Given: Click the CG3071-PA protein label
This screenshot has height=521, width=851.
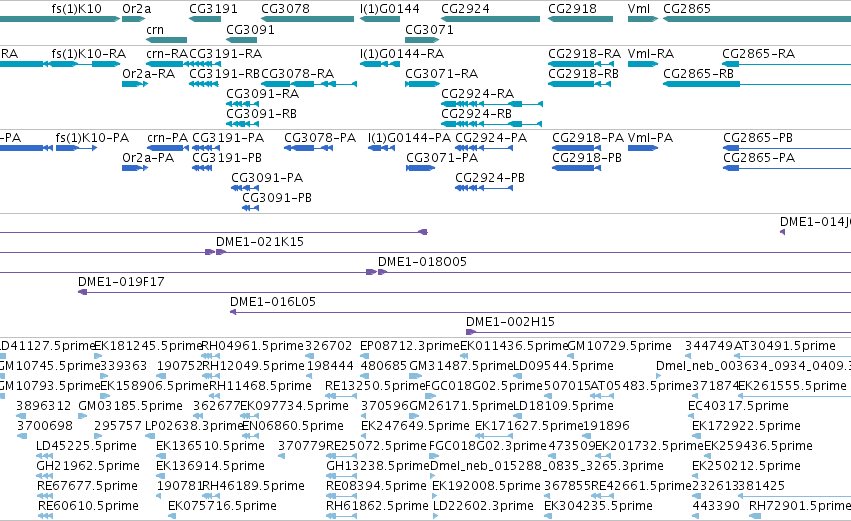Looking at the screenshot, I should coord(442,158).
